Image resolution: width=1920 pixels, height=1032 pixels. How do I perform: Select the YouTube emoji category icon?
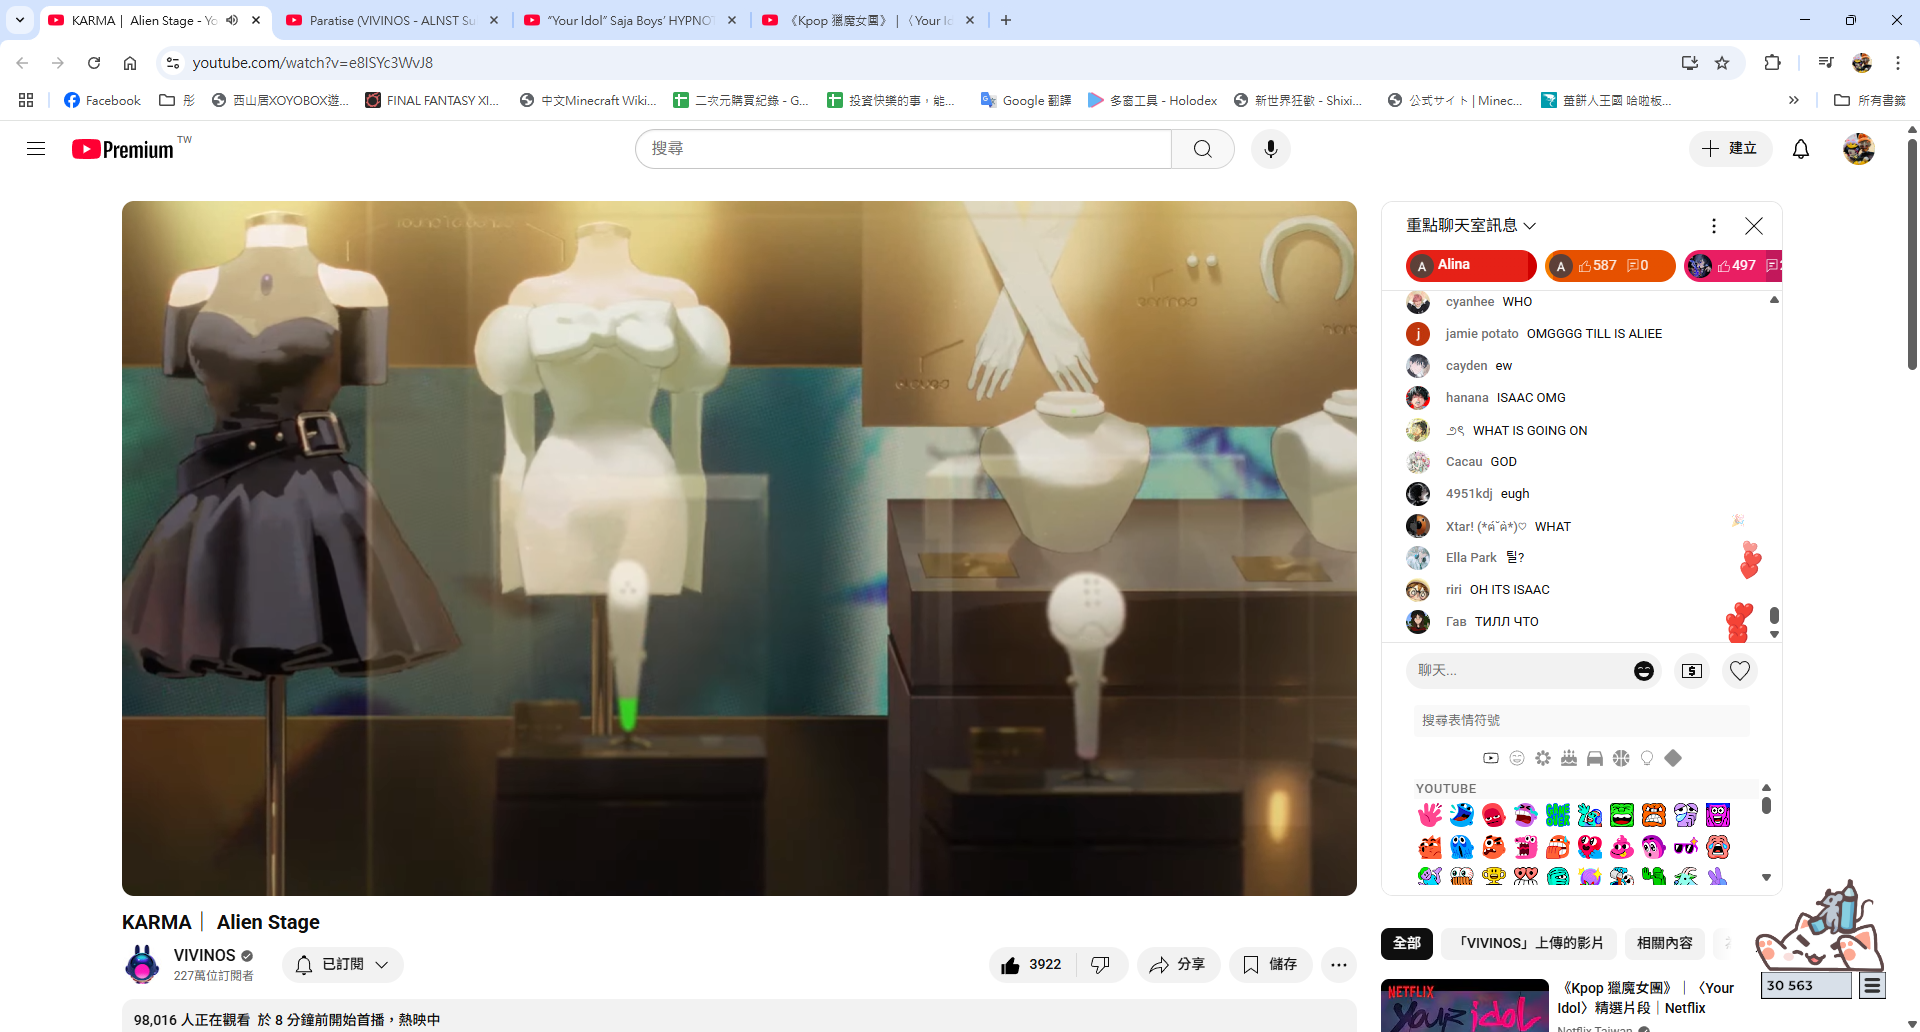click(x=1490, y=758)
